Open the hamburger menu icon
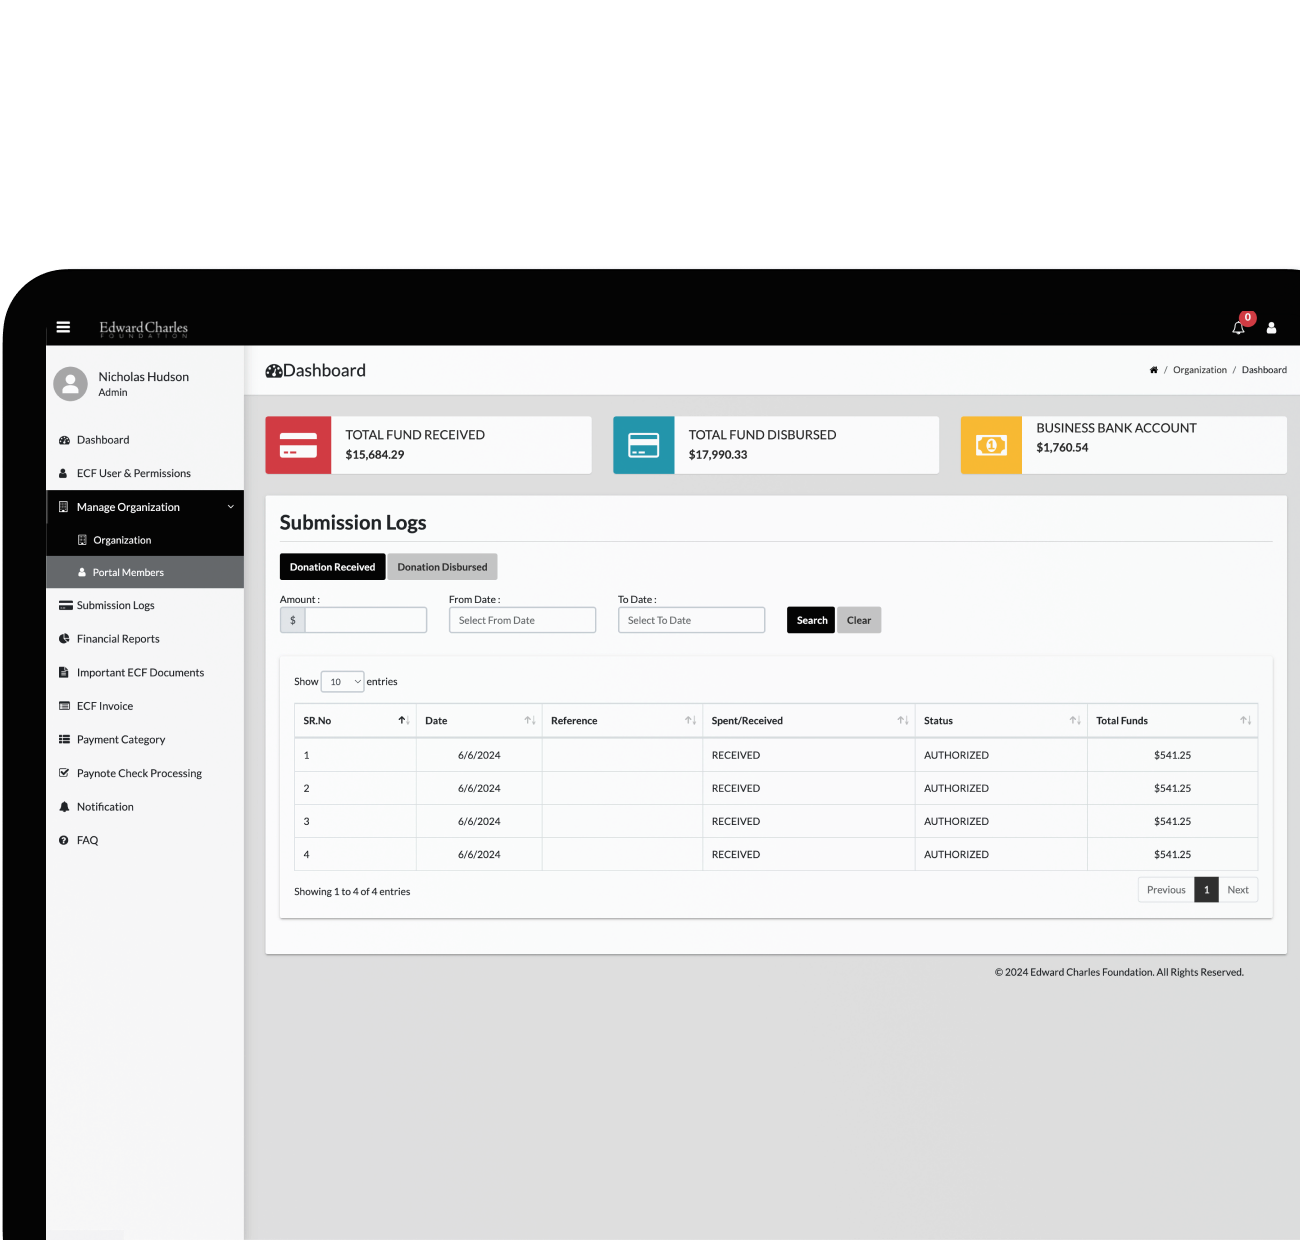The width and height of the screenshot is (1300, 1240). (x=63, y=327)
